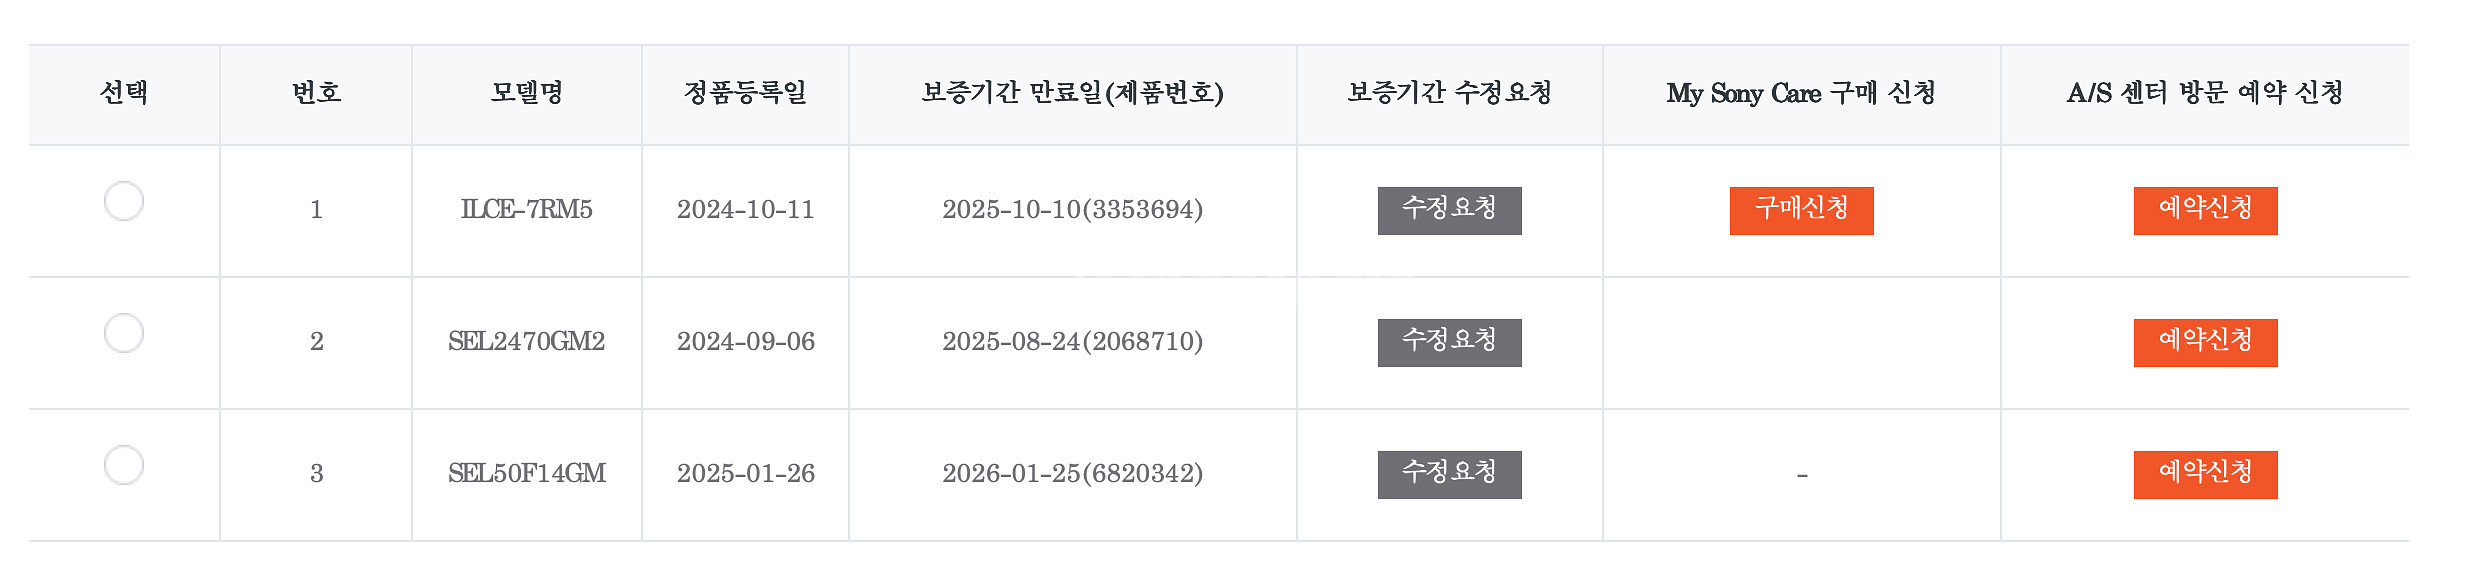Click 예약신청 for SEL50F14GM row
Image resolution: width=2474 pixels, height=580 pixels.
(x=2205, y=474)
